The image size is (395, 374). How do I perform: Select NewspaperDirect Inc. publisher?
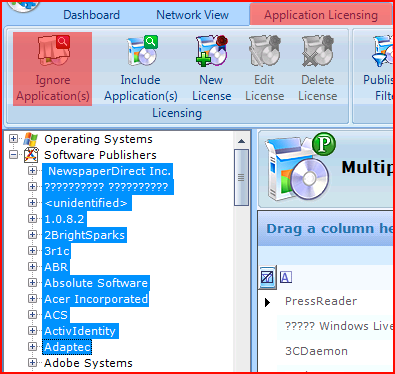tap(108, 171)
